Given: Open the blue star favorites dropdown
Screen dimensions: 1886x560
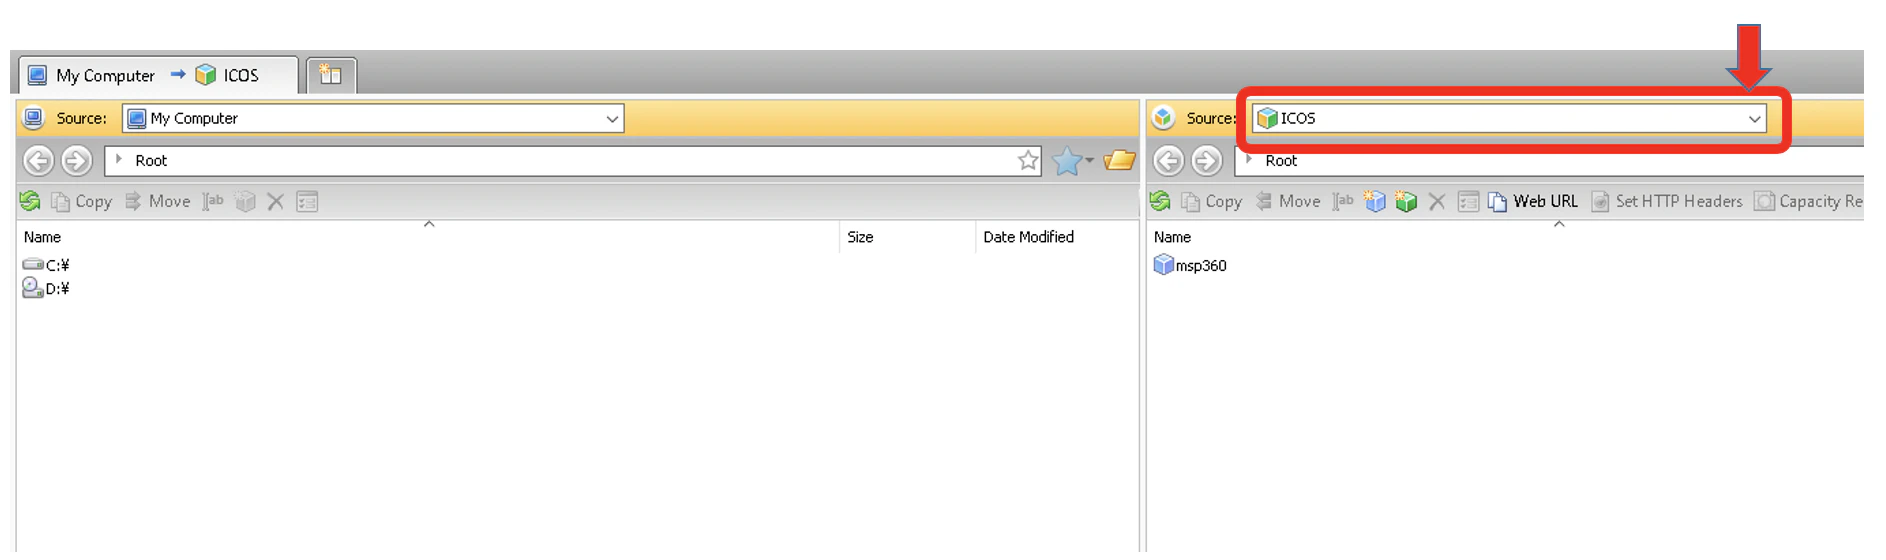Looking at the screenshot, I should 1073,160.
